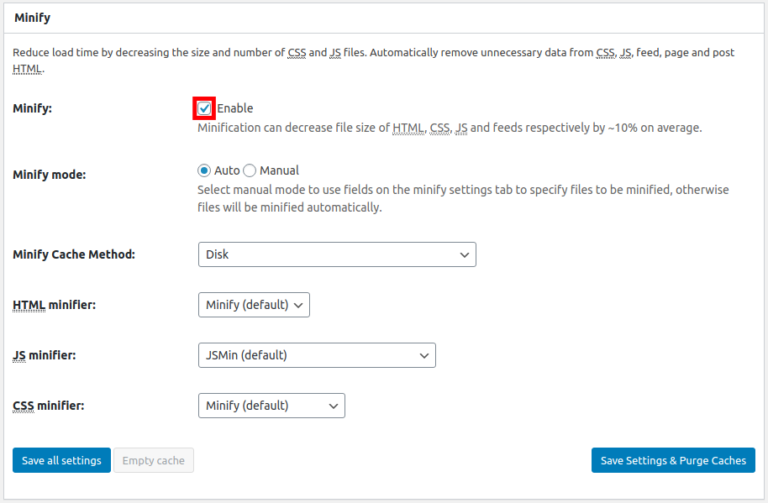Click the HTML minifier field label
The height and width of the screenshot is (503, 768).
point(54,304)
